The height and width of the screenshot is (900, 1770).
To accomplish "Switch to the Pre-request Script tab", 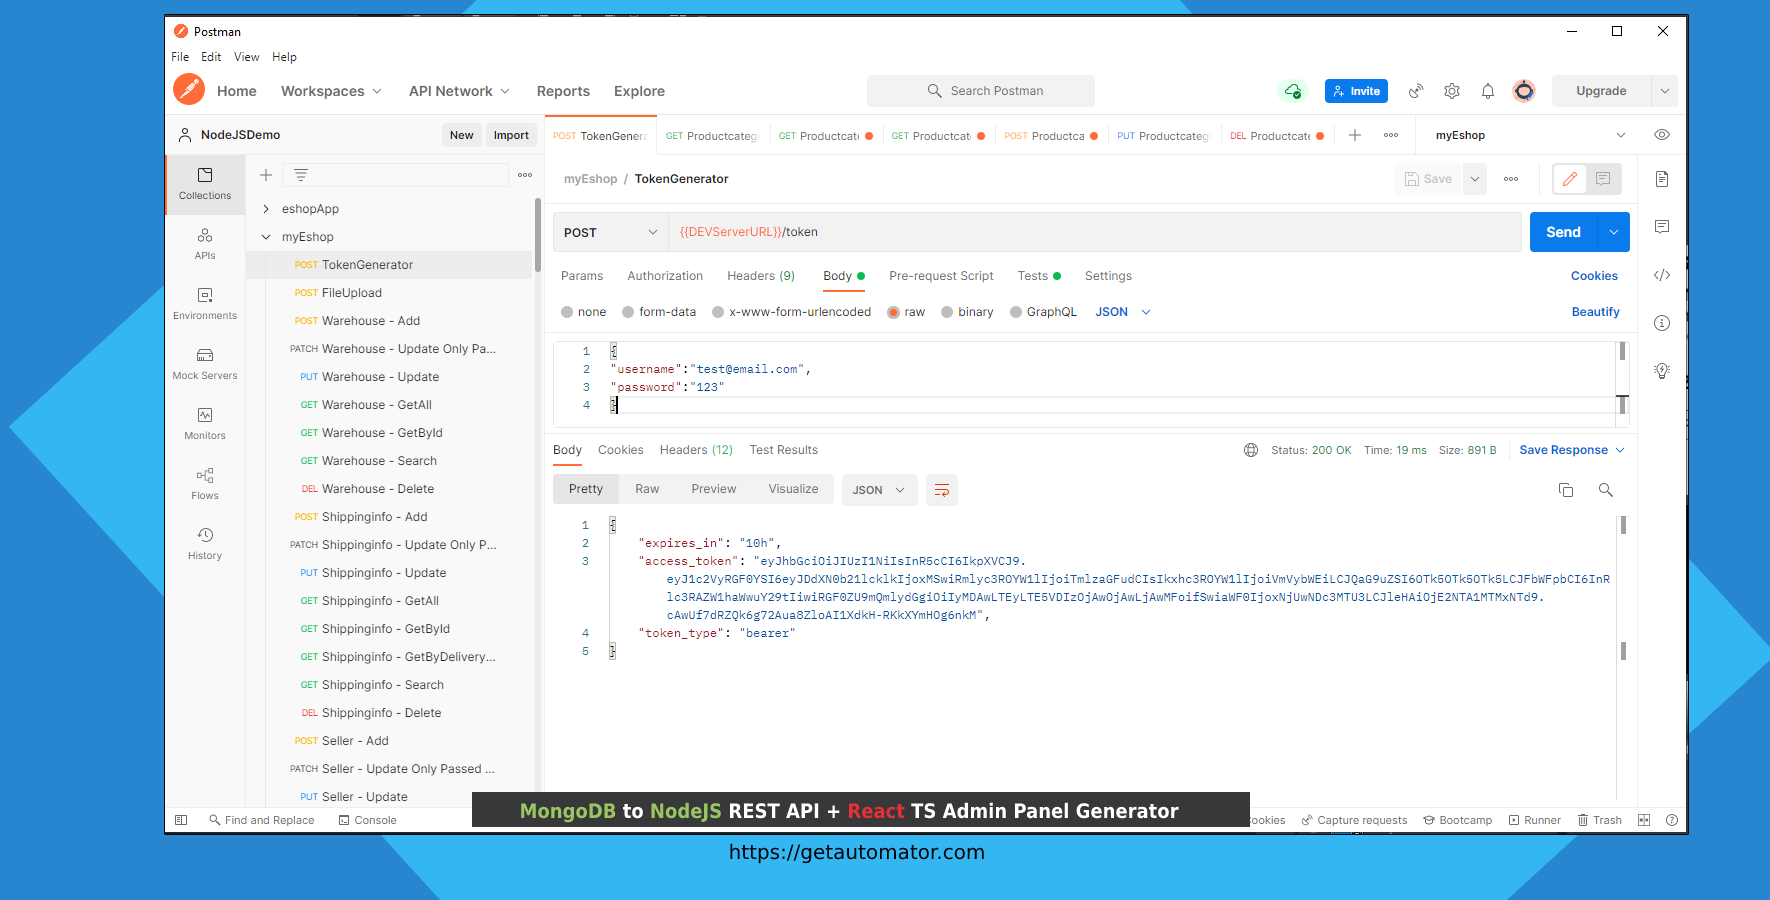I will pyautogui.click(x=941, y=276).
